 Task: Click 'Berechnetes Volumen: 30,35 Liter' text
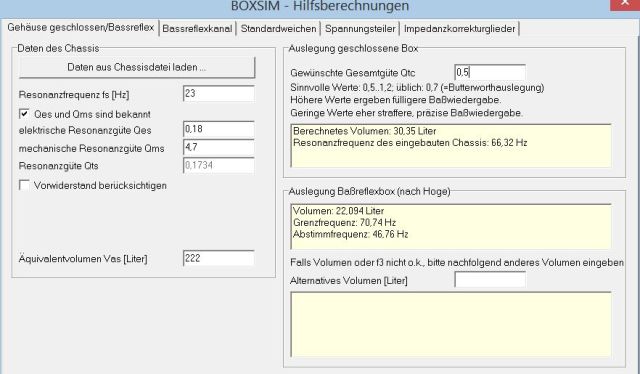tap(364, 131)
